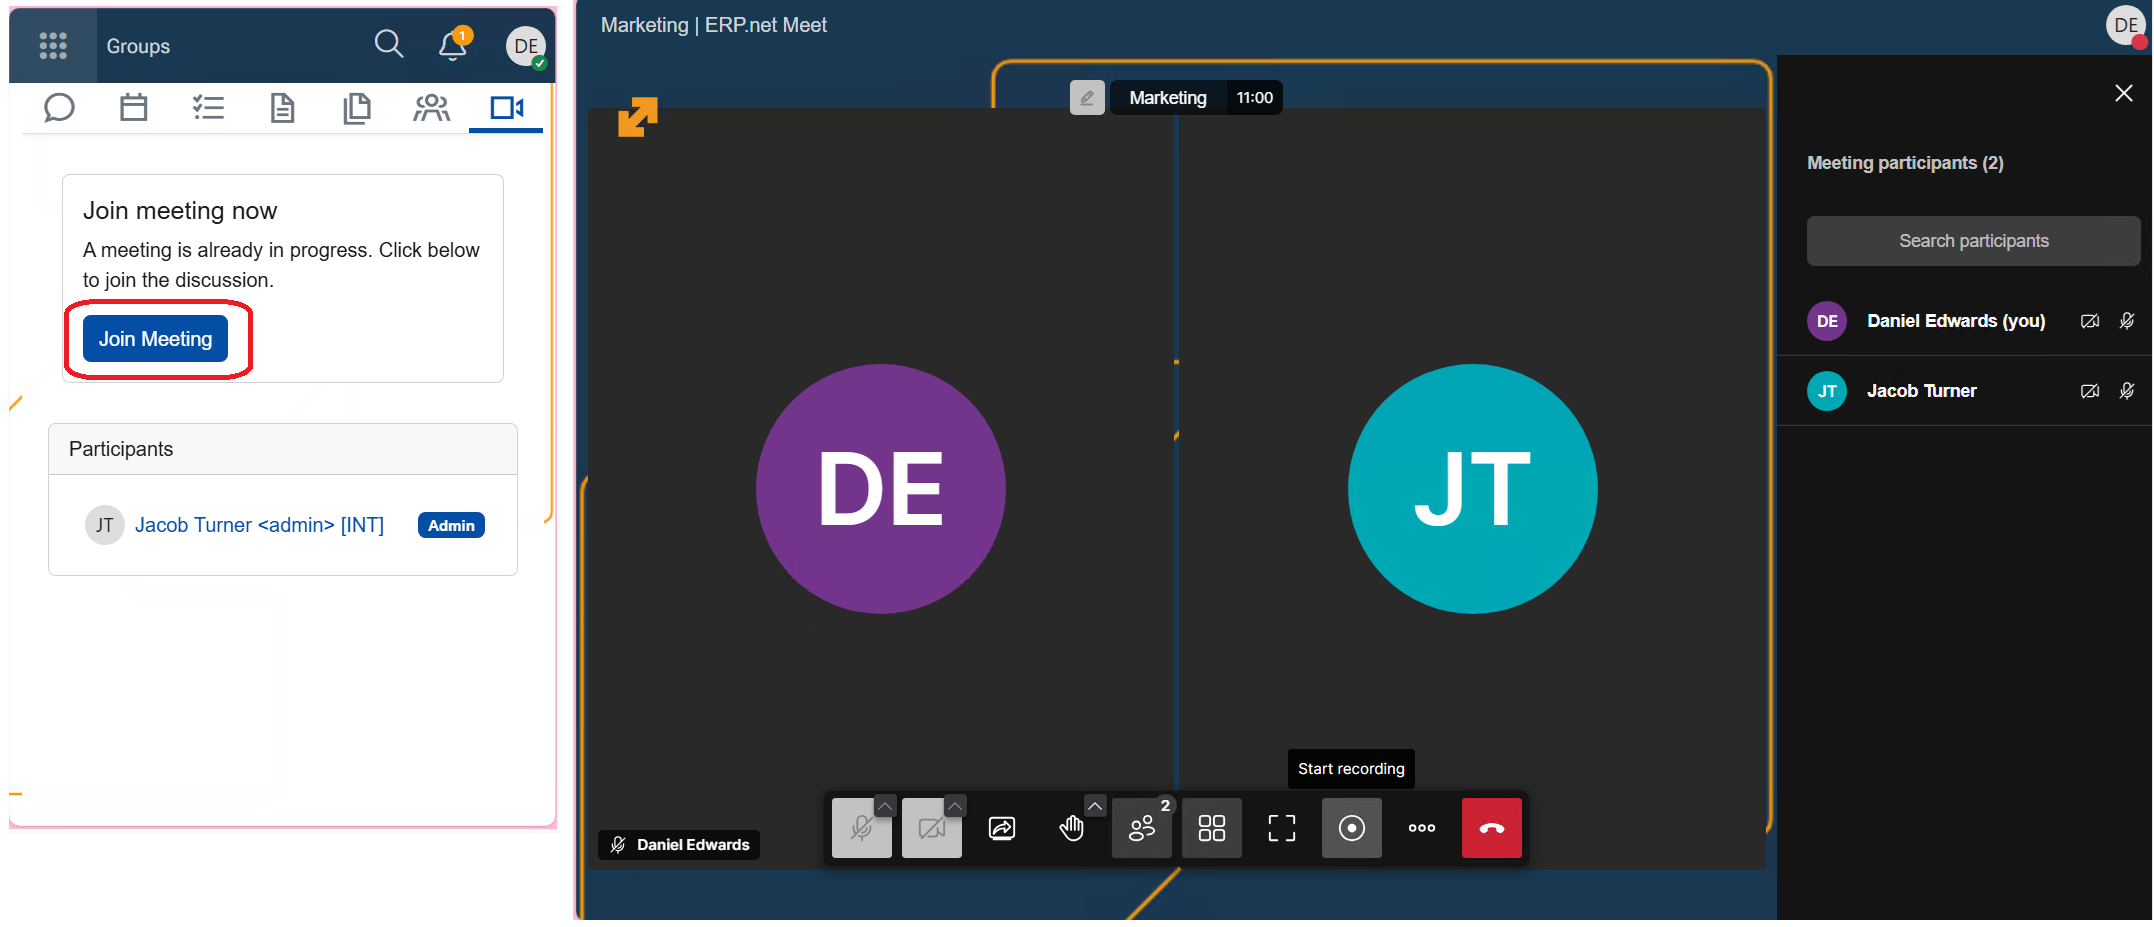Switch to the members tab
The width and height of the screenshot is (2154, 927).
(x=431, y=107)
